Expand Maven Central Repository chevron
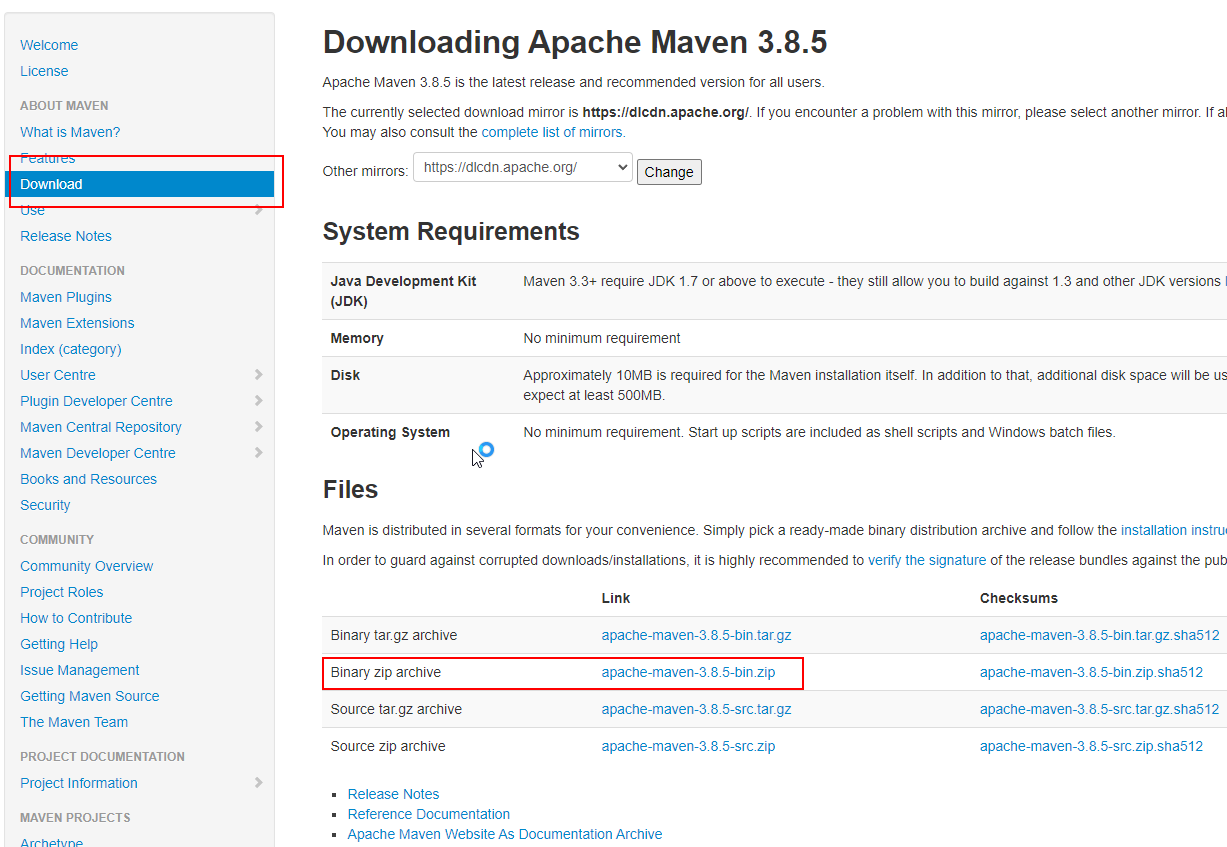Screen dimensions: 1227x847 258,427
